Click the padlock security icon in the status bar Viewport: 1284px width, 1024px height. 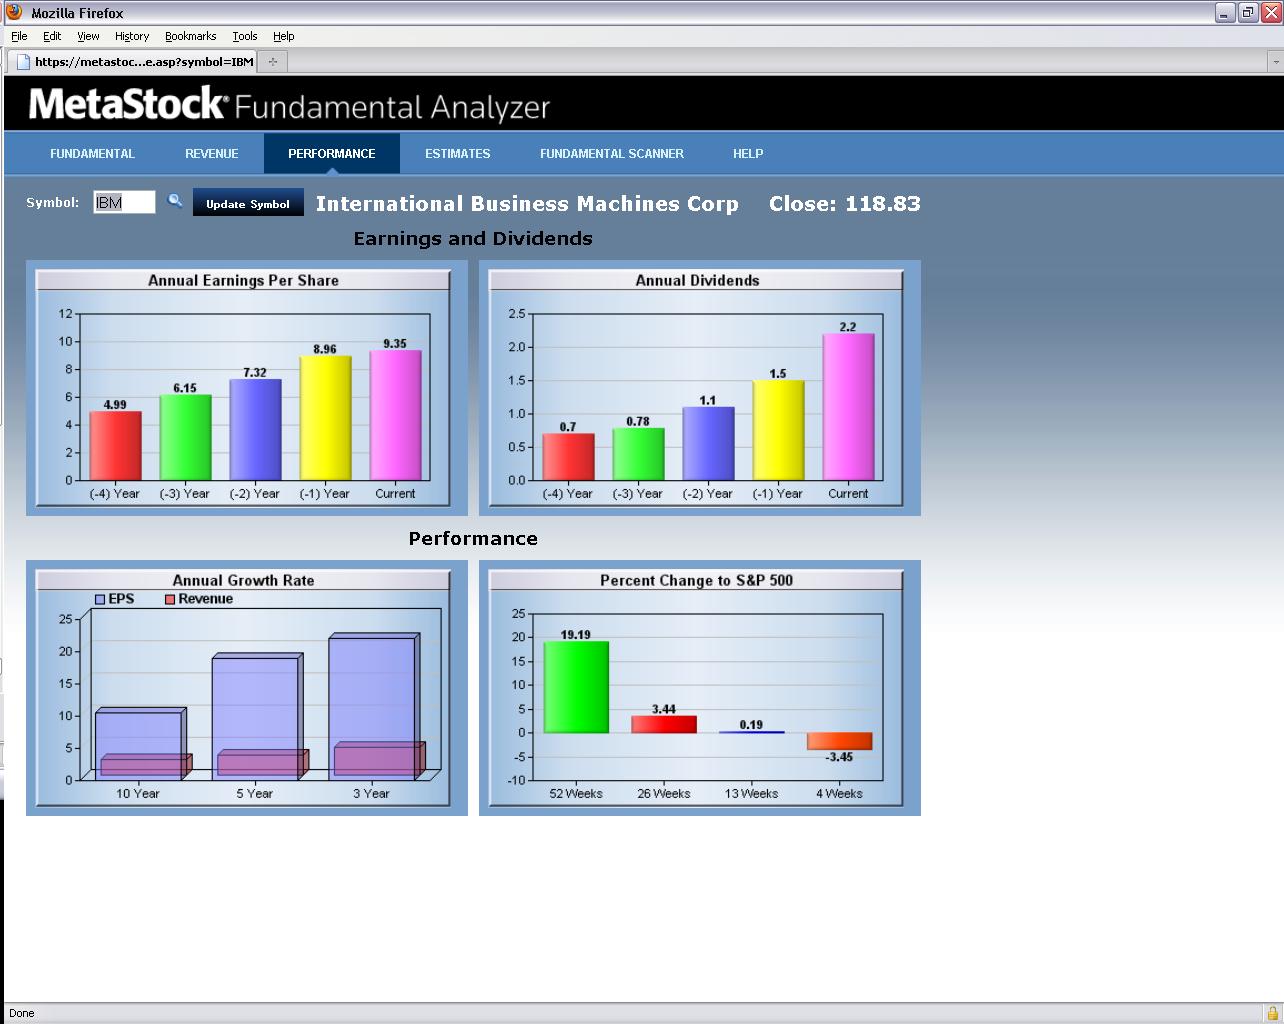[1272, 1013]
